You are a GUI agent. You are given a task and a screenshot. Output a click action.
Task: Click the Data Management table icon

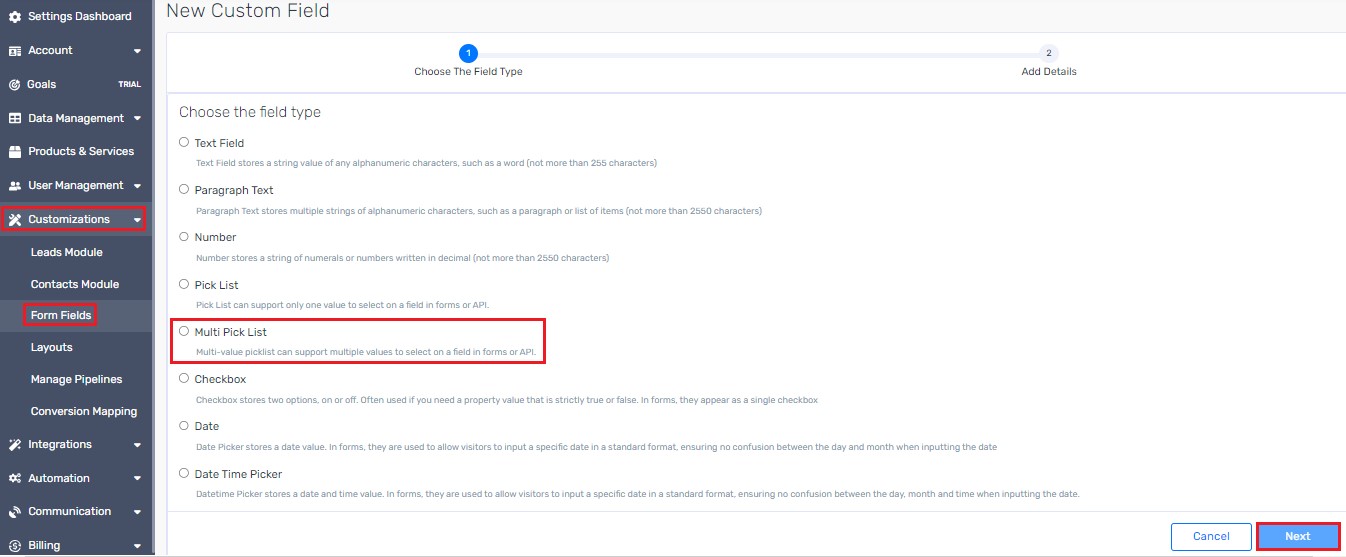(15, 118)
